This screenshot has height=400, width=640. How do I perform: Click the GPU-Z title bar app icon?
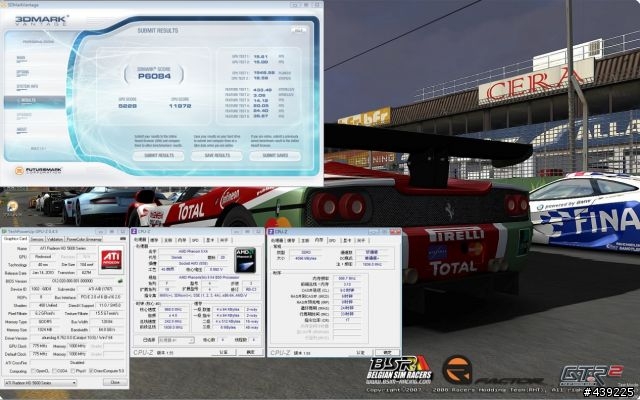(4, 231)
